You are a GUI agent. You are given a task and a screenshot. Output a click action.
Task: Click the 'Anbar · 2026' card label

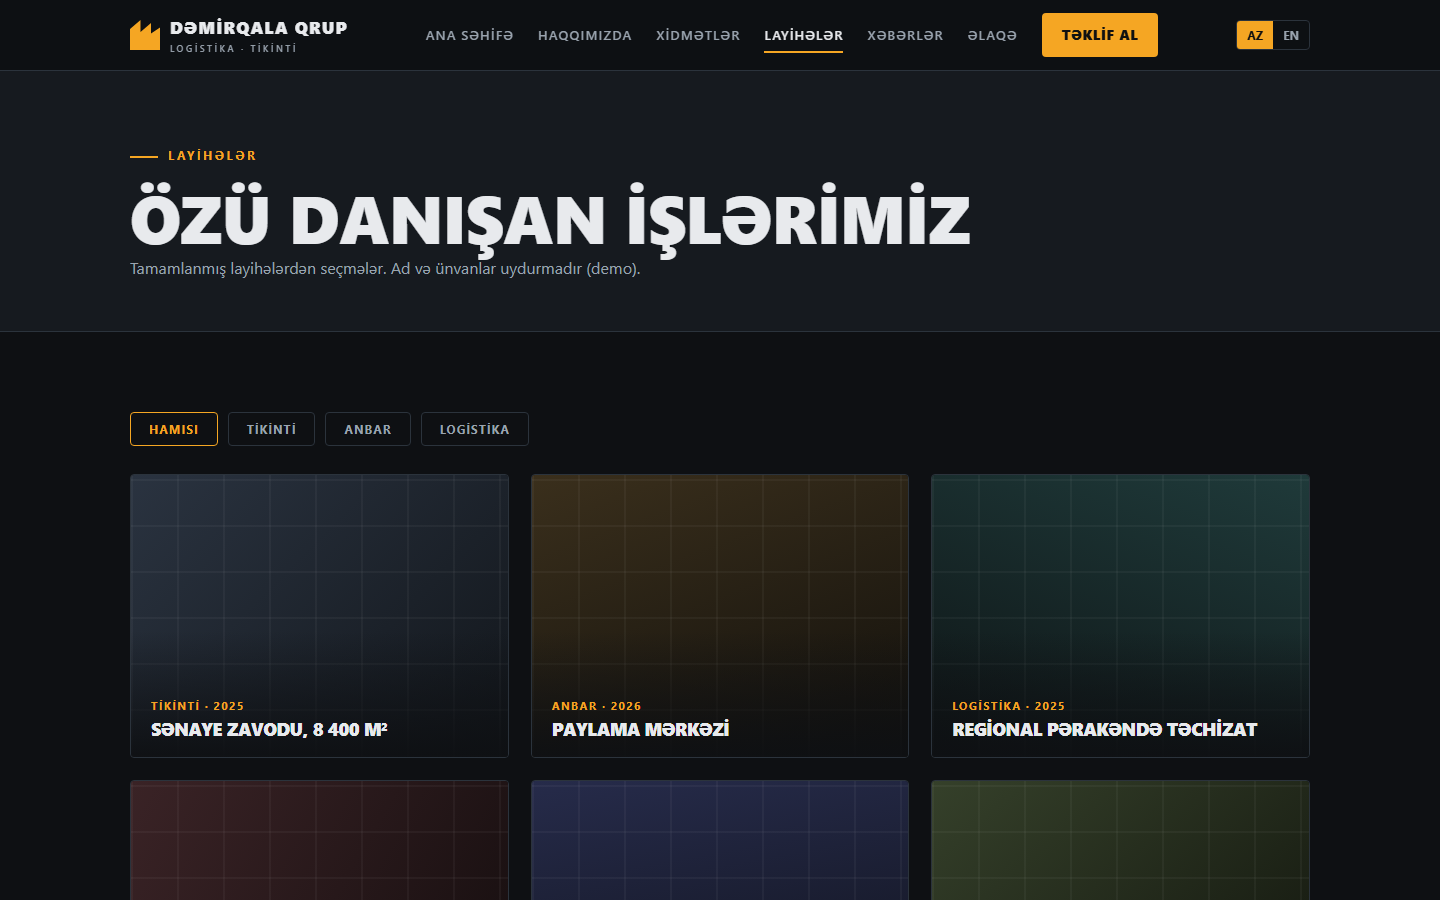[x=597, y=706]
